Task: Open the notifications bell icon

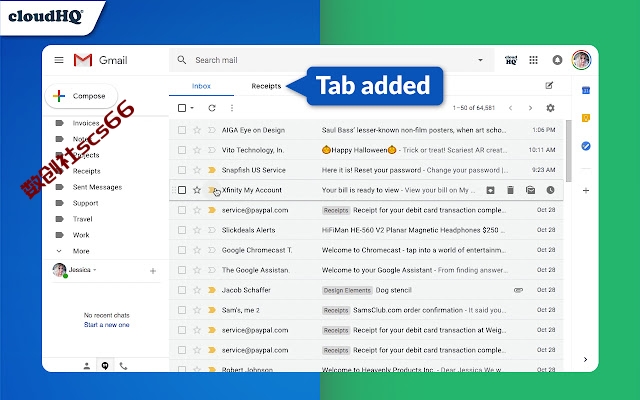Action: click(557, 60)
